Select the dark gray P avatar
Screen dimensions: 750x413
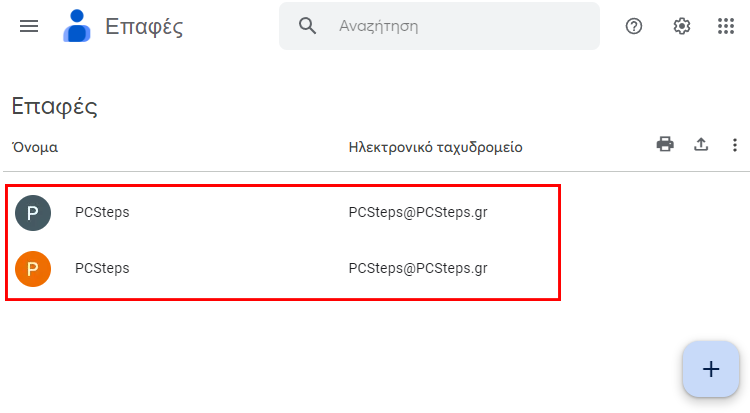(x=33, y=213)
